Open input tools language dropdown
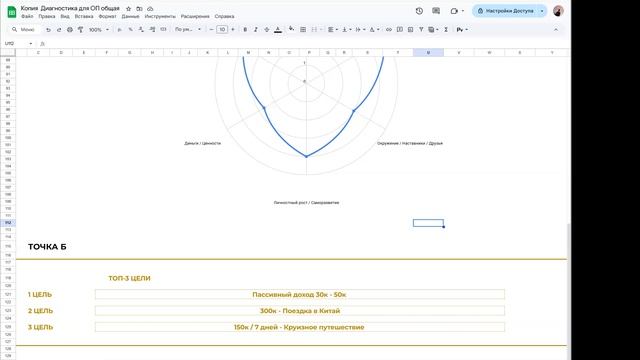 point(462,29)
